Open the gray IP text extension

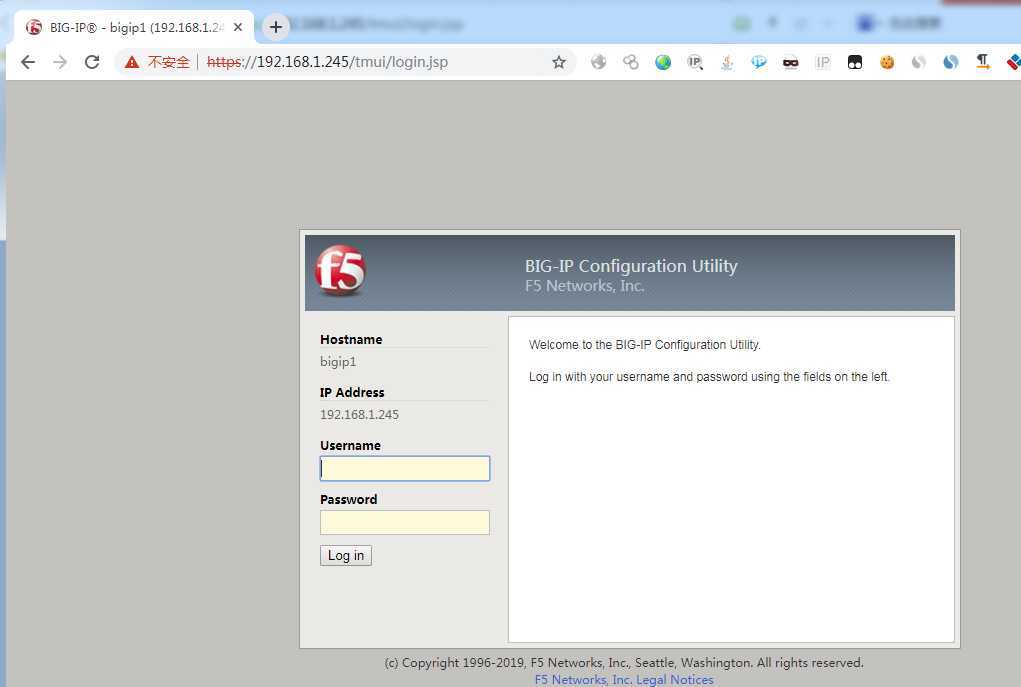pos(822,62)
